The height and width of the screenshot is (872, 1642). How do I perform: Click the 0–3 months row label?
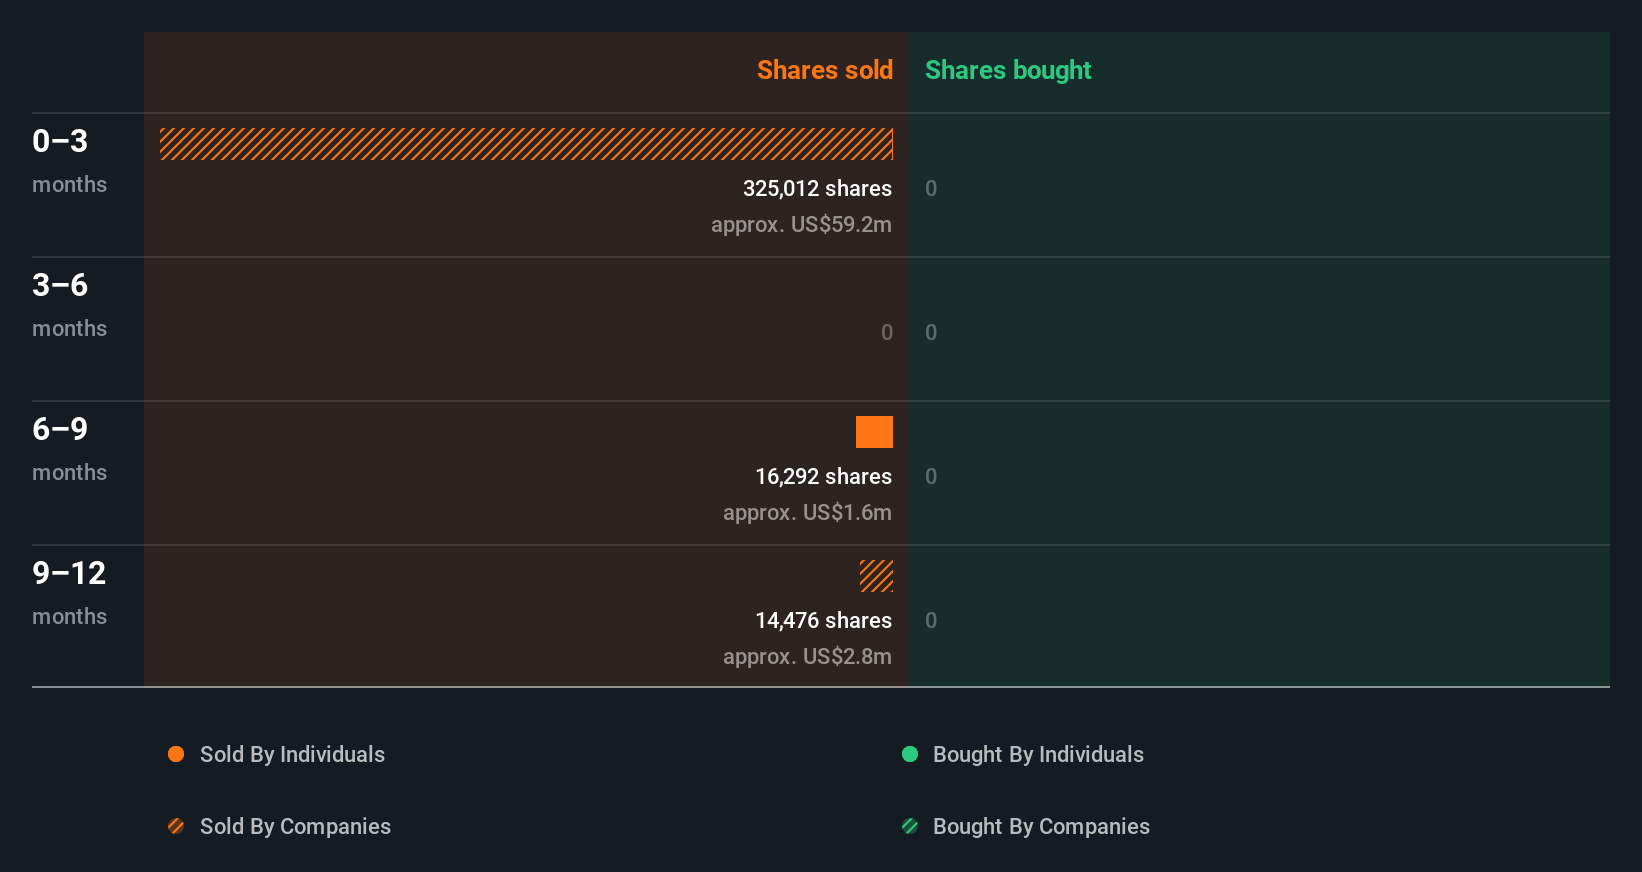pos(69,160)
